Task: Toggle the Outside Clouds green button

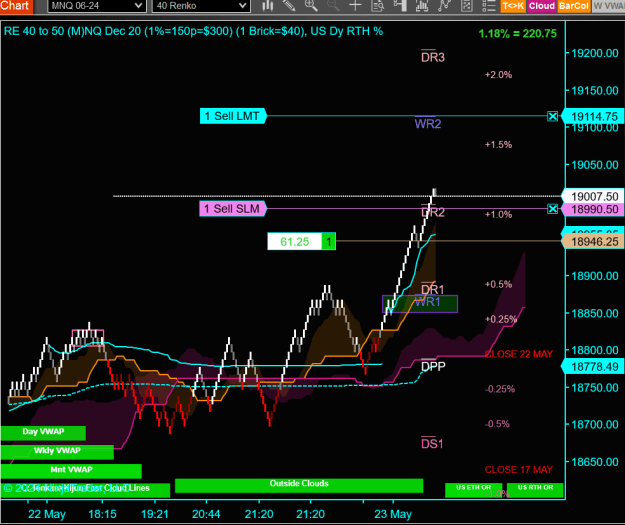Action: click(x=299, y=486)
